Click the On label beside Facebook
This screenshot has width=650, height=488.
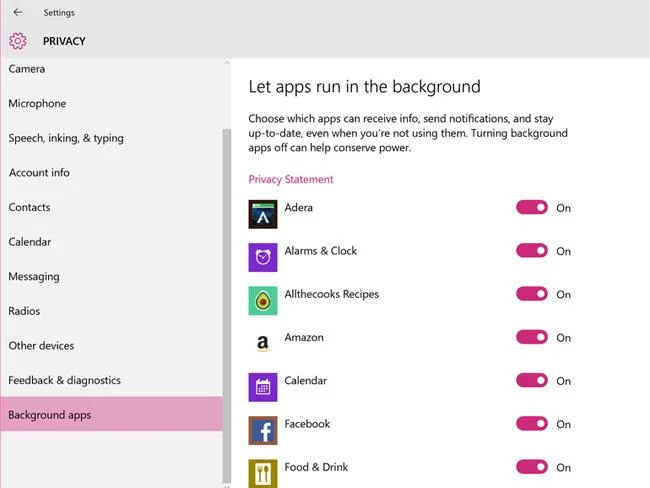pos(563,424)
